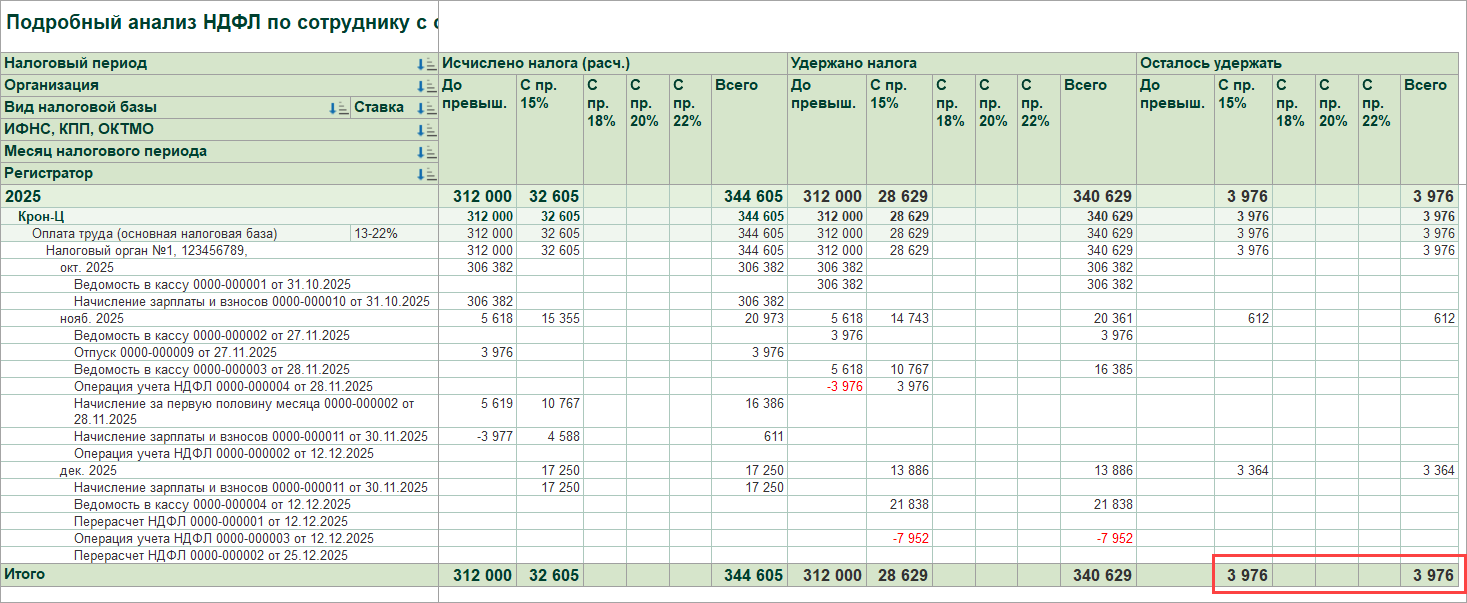Select the red -3 976 value cell
Viewport: 1467px width, 603px height.
[827, 387]
